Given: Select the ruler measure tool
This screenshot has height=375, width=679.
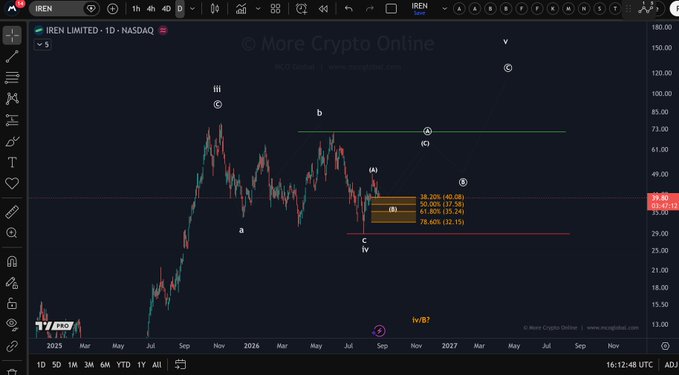Looking at the screenshot, I should tap(12, 212).
